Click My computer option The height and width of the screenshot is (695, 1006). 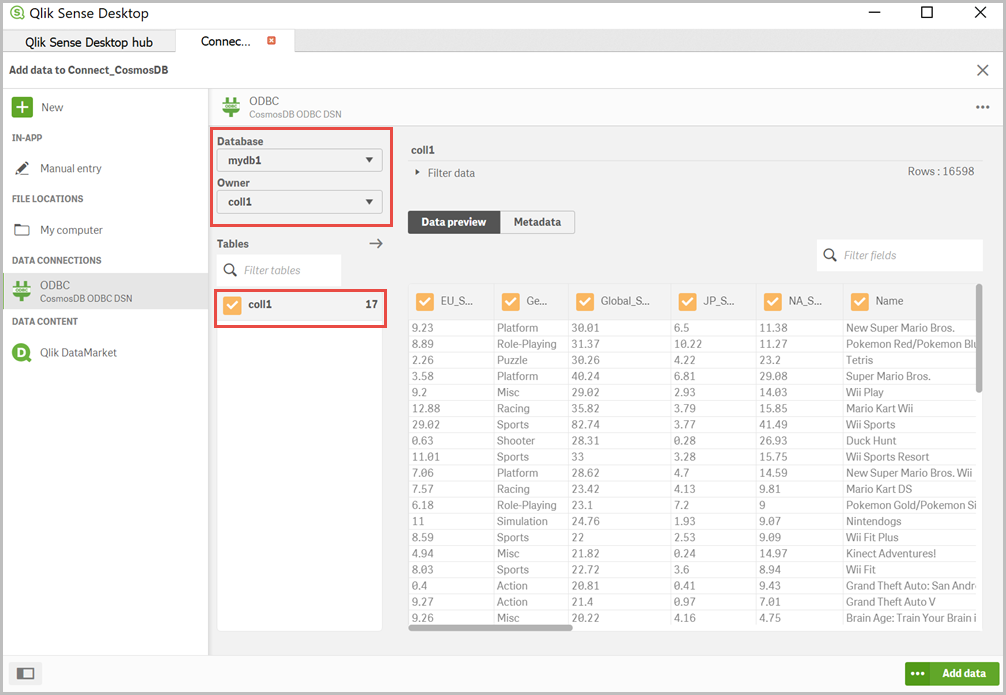pos(71,230)
